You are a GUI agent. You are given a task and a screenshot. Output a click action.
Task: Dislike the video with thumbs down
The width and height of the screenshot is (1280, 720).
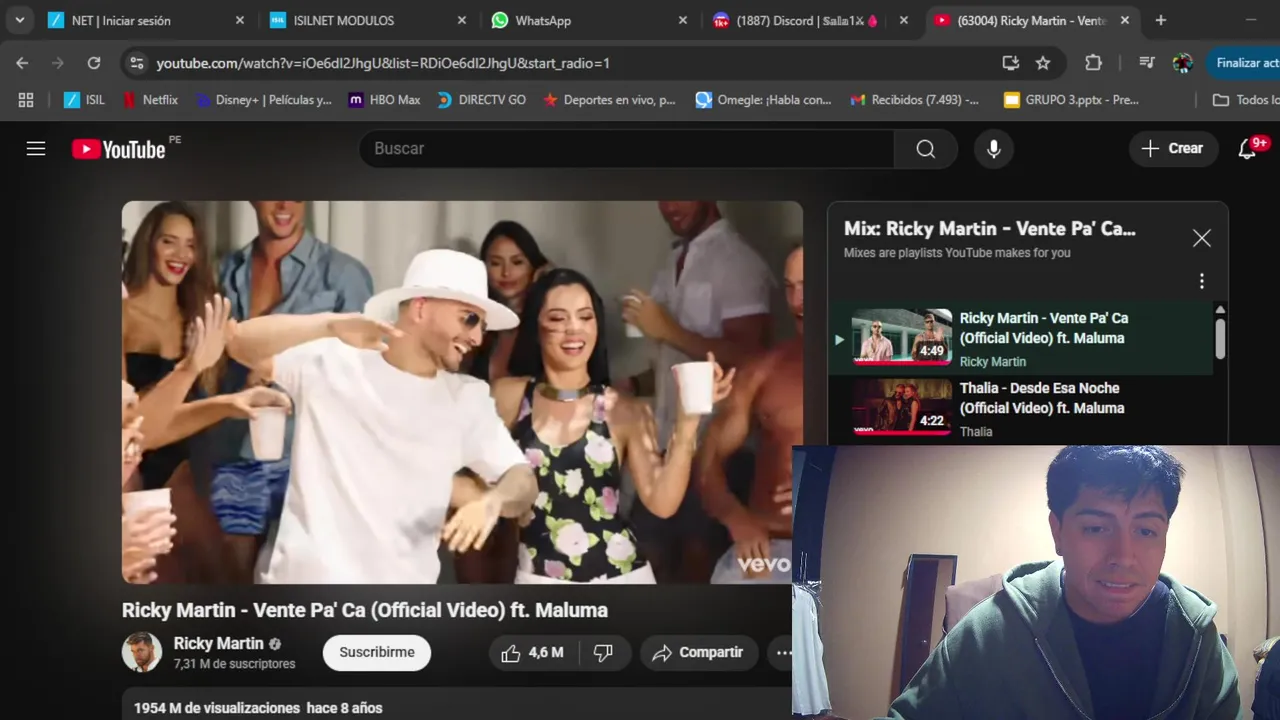(604, 653)
